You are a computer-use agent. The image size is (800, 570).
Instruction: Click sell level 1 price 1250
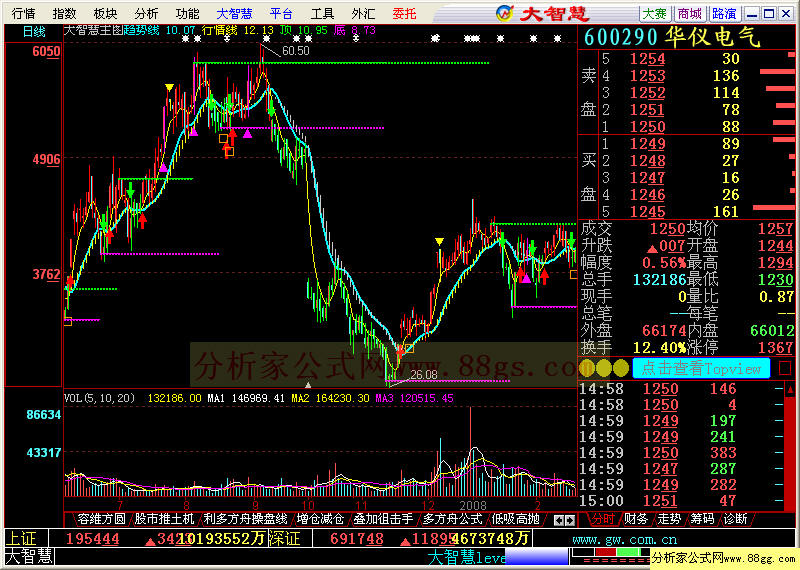[x=647, y=127]
